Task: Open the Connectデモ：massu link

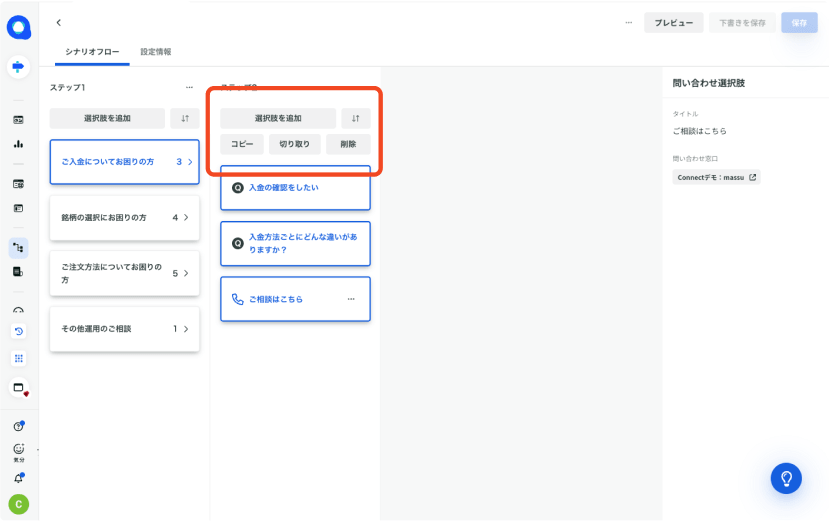Action: click(x=716, y=177)
